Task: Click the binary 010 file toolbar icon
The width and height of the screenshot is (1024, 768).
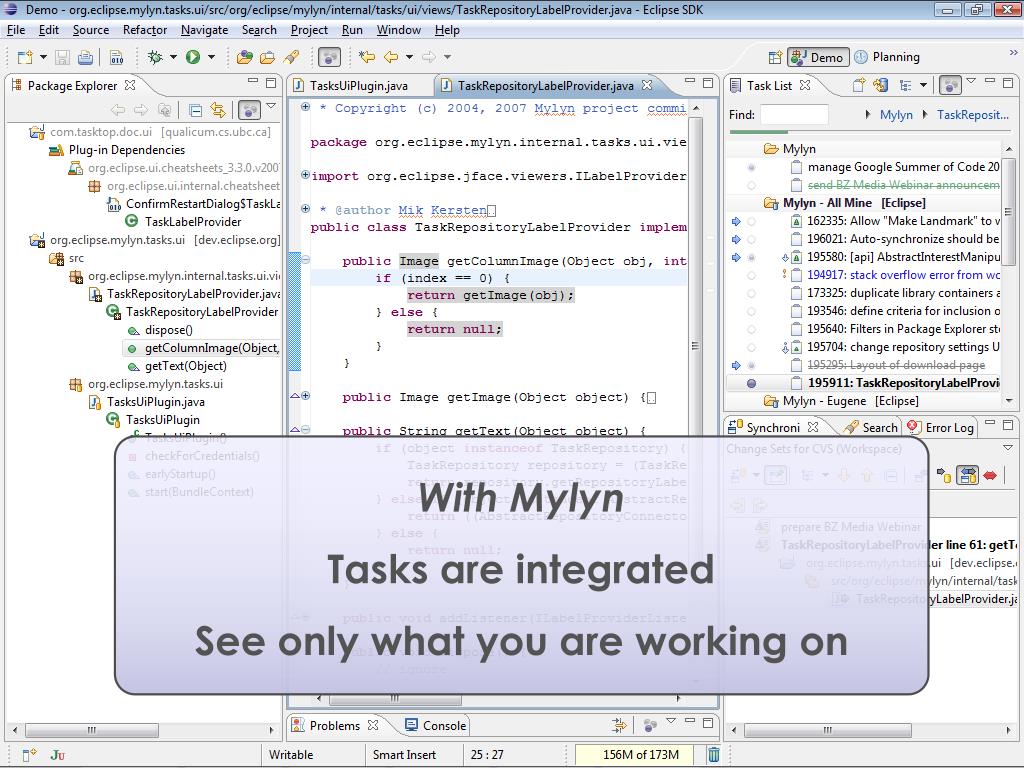Action: (x=116, y=57)
